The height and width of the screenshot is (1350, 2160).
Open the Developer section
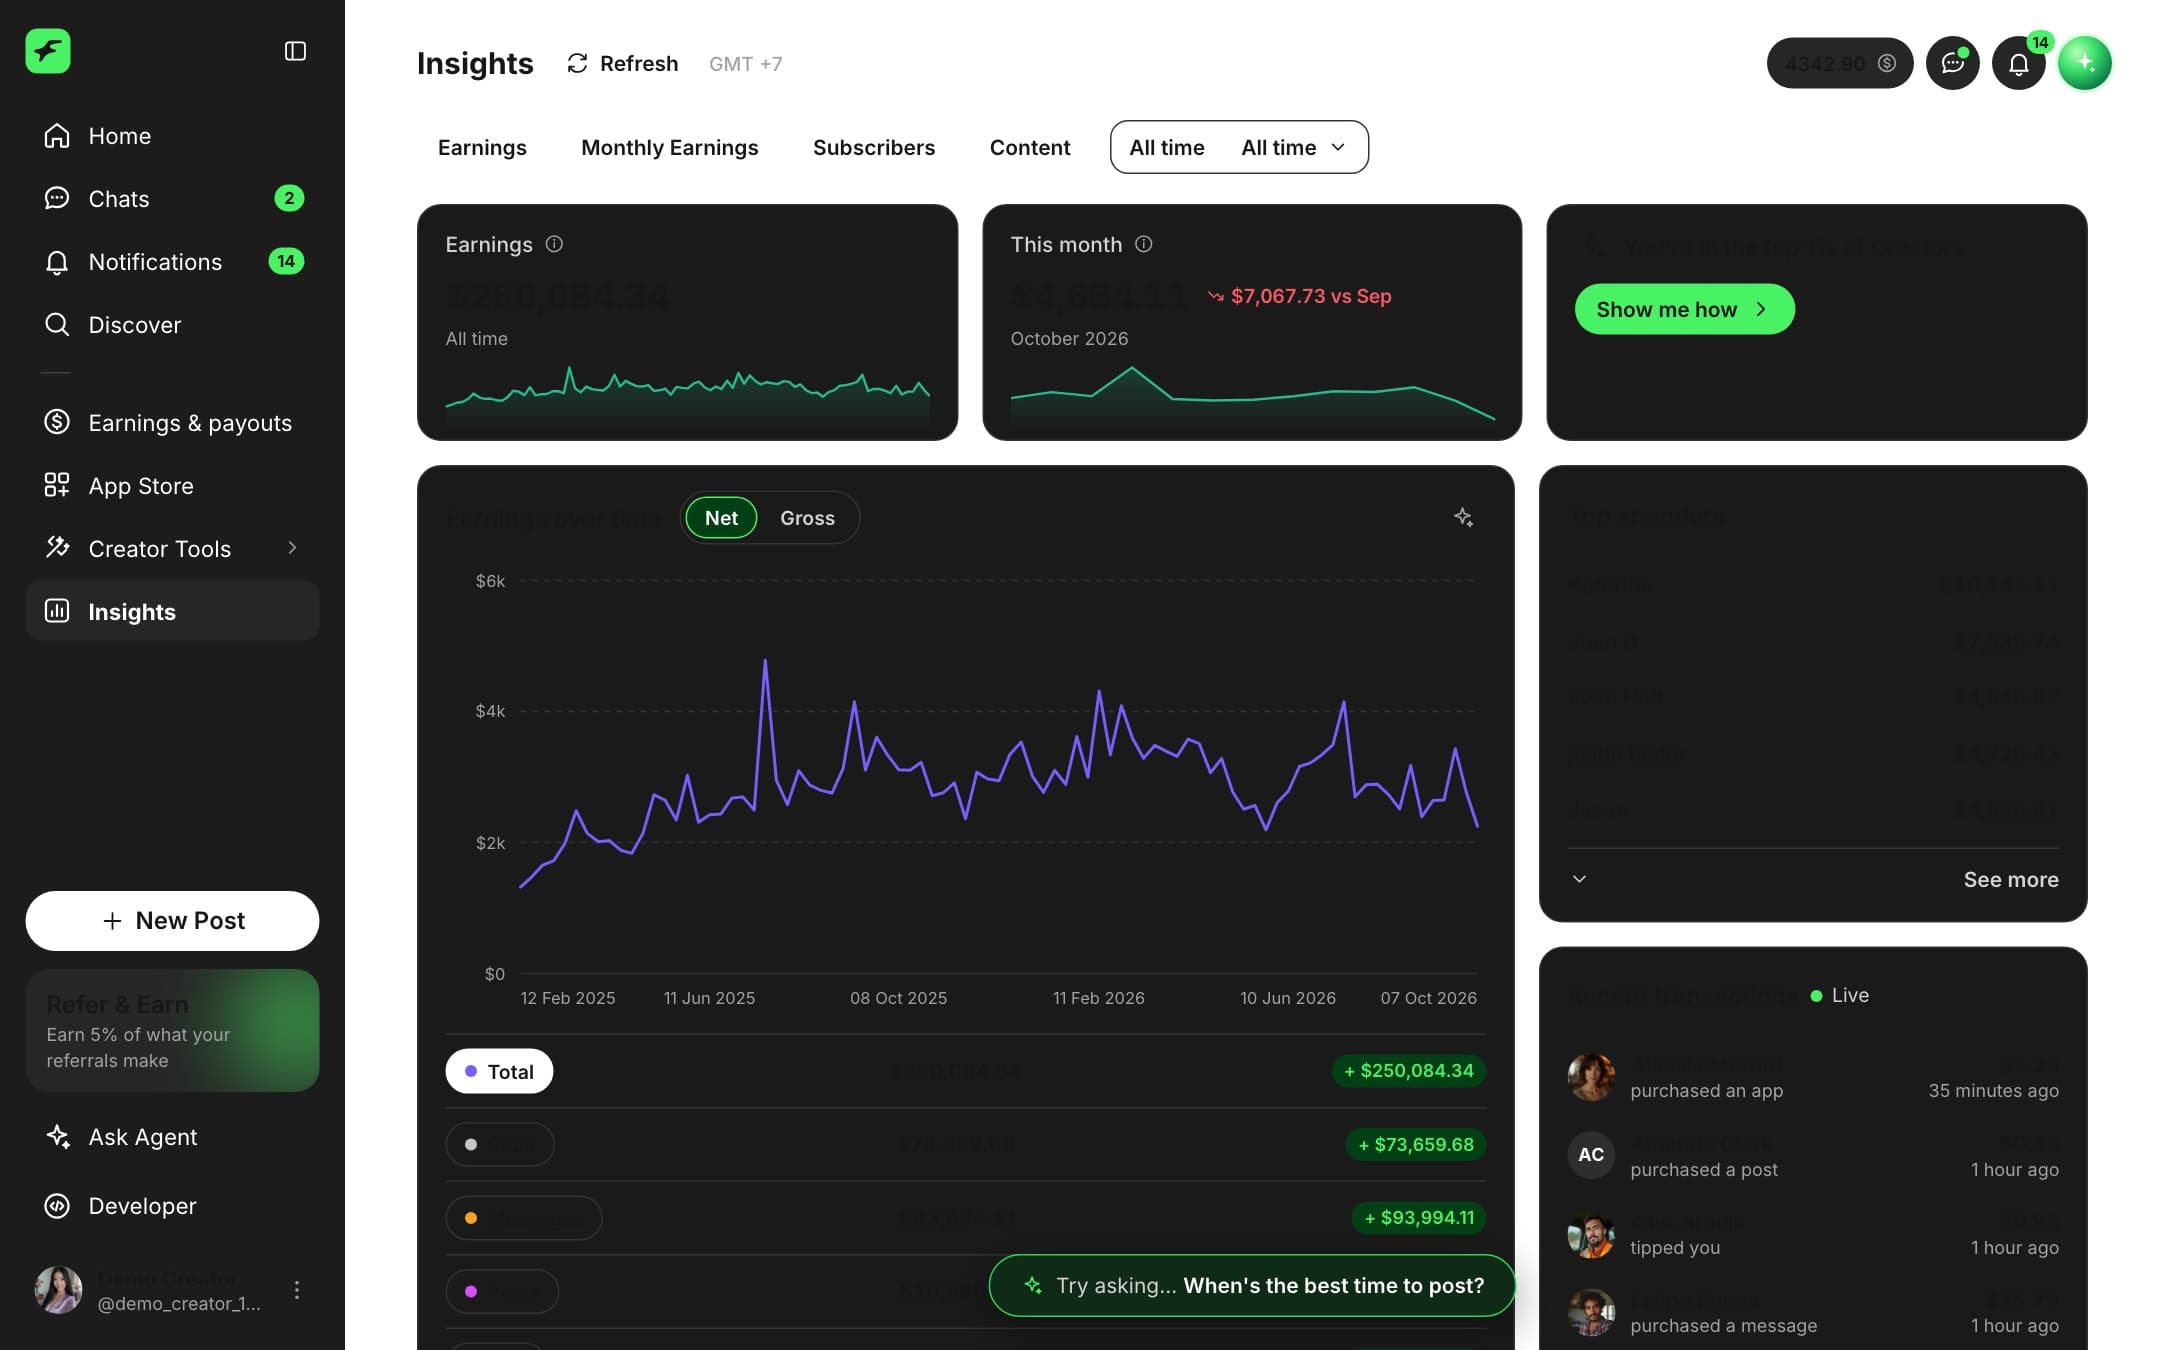click(172, 1206)
